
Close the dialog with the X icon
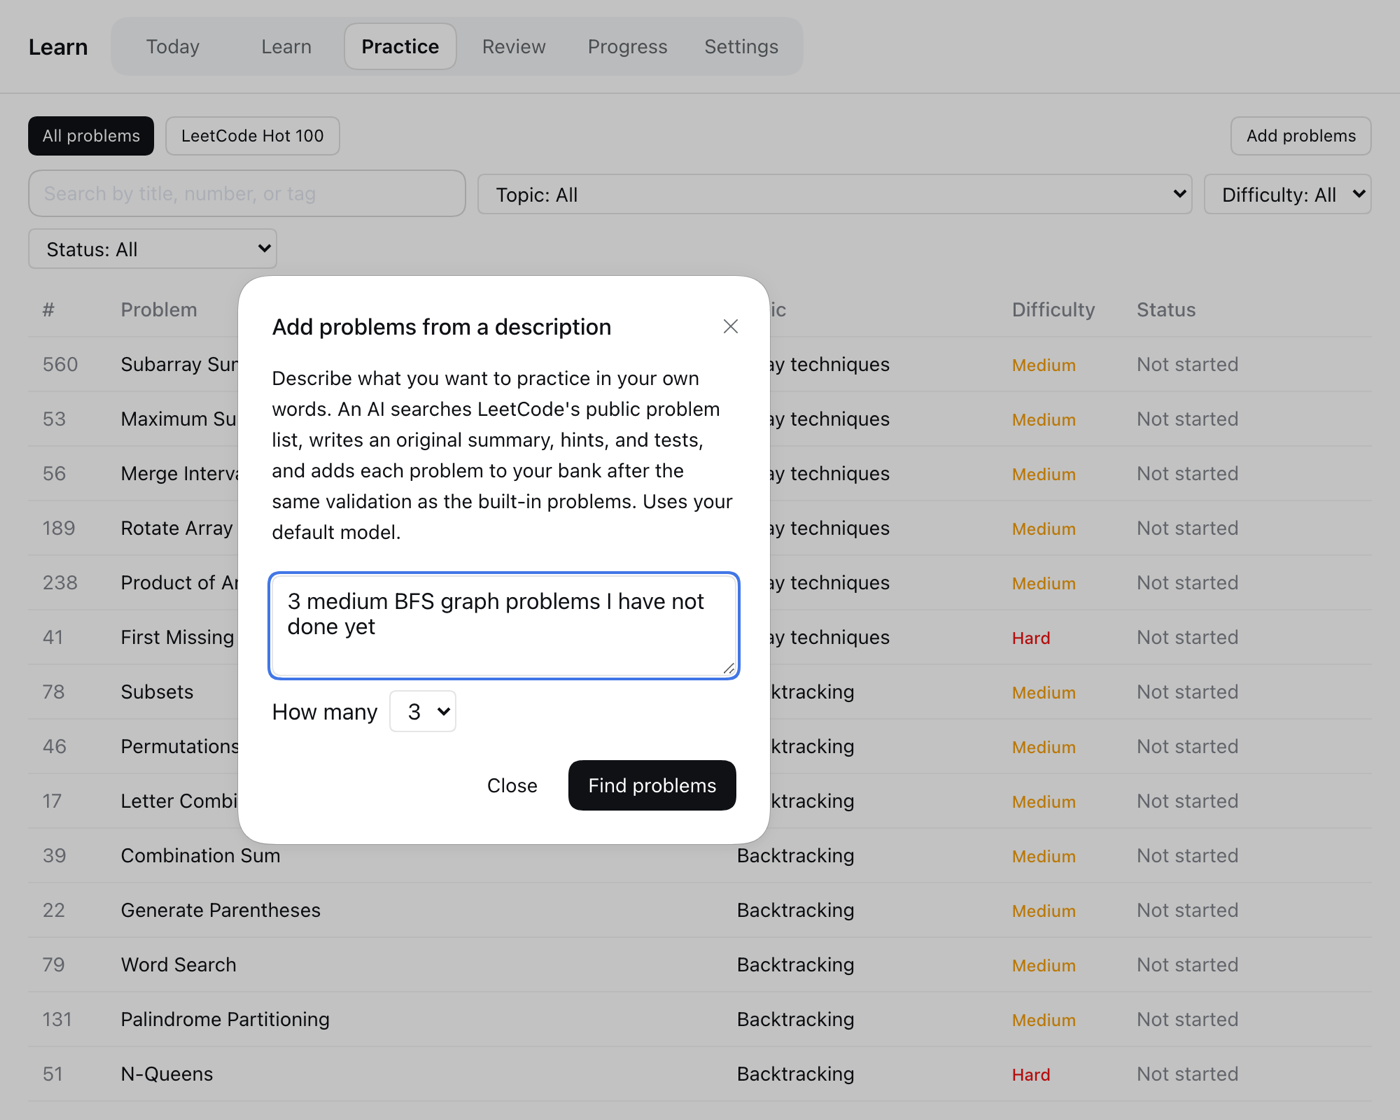730,326
